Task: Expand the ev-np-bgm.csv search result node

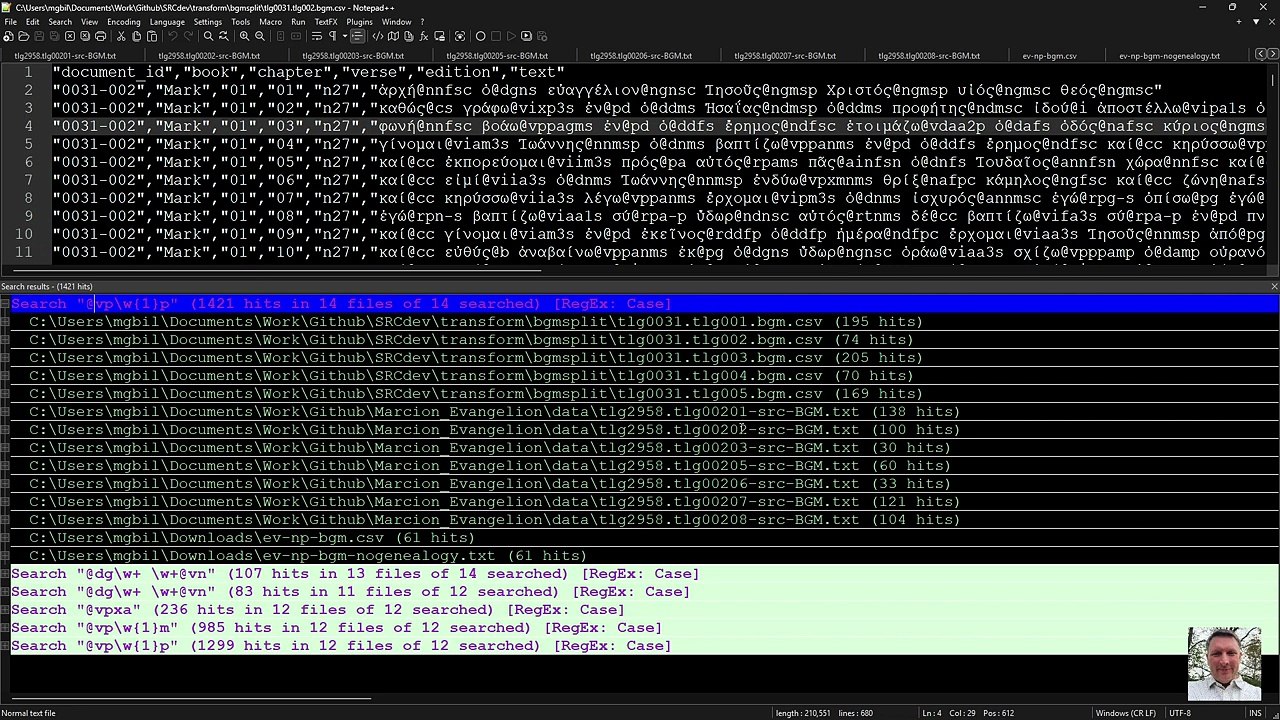Action: coord(5,538)
